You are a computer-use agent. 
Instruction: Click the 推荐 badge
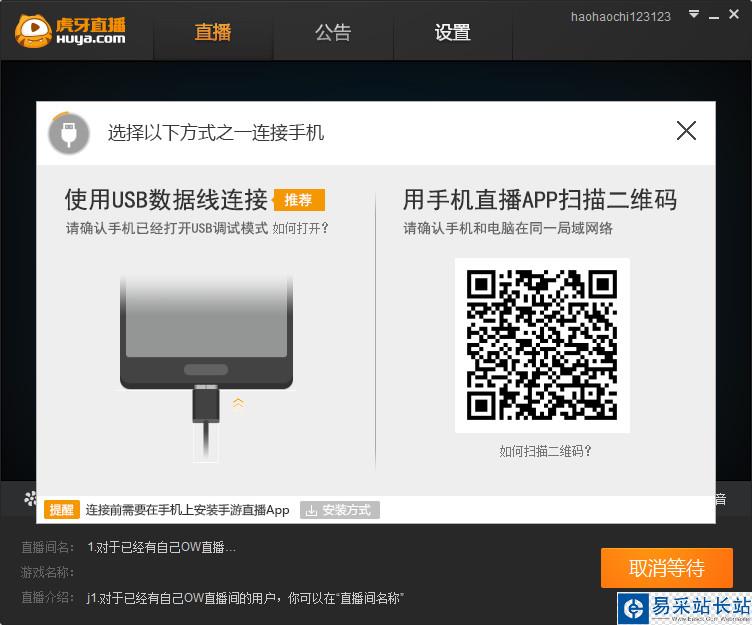click(299, 200)
